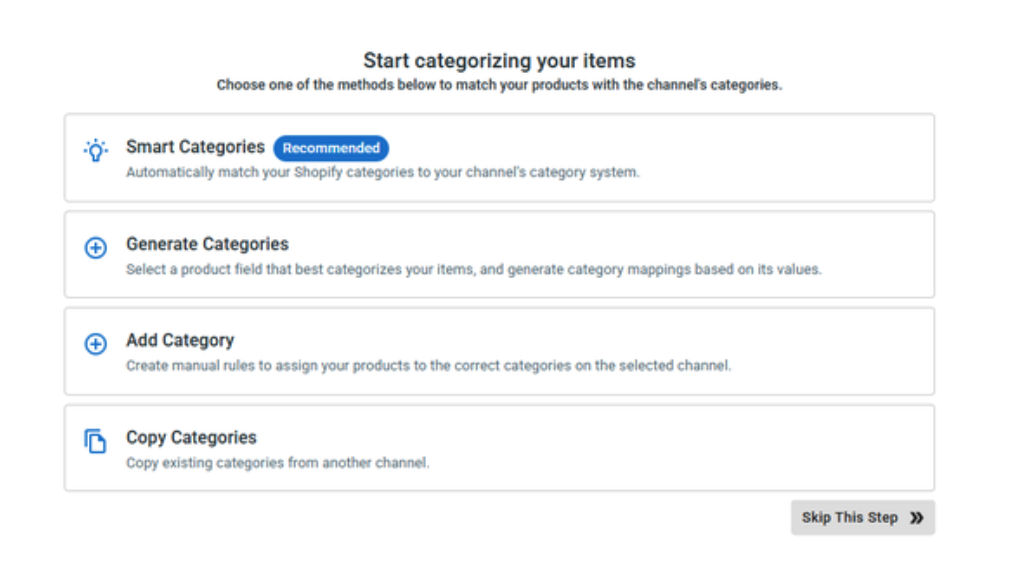Click the 'Choose one of the methods' subtitle
Screen dimensions: 1028x582
(499, 85)
